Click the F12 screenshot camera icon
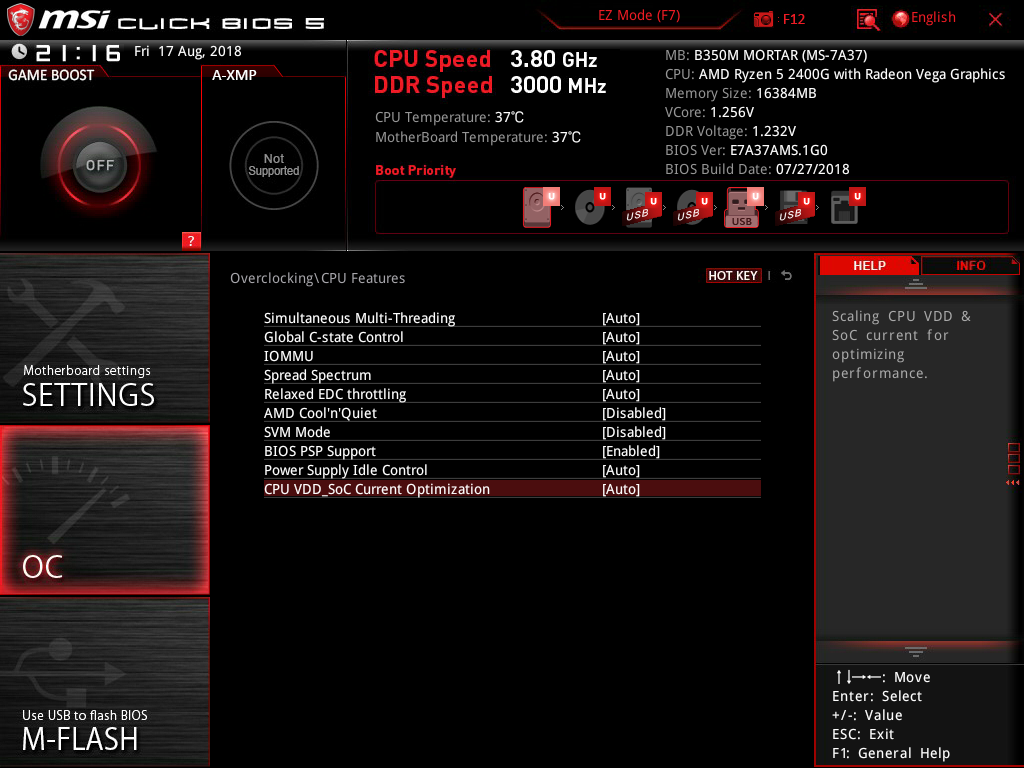Screen dimensions: 1024x768 763,19
